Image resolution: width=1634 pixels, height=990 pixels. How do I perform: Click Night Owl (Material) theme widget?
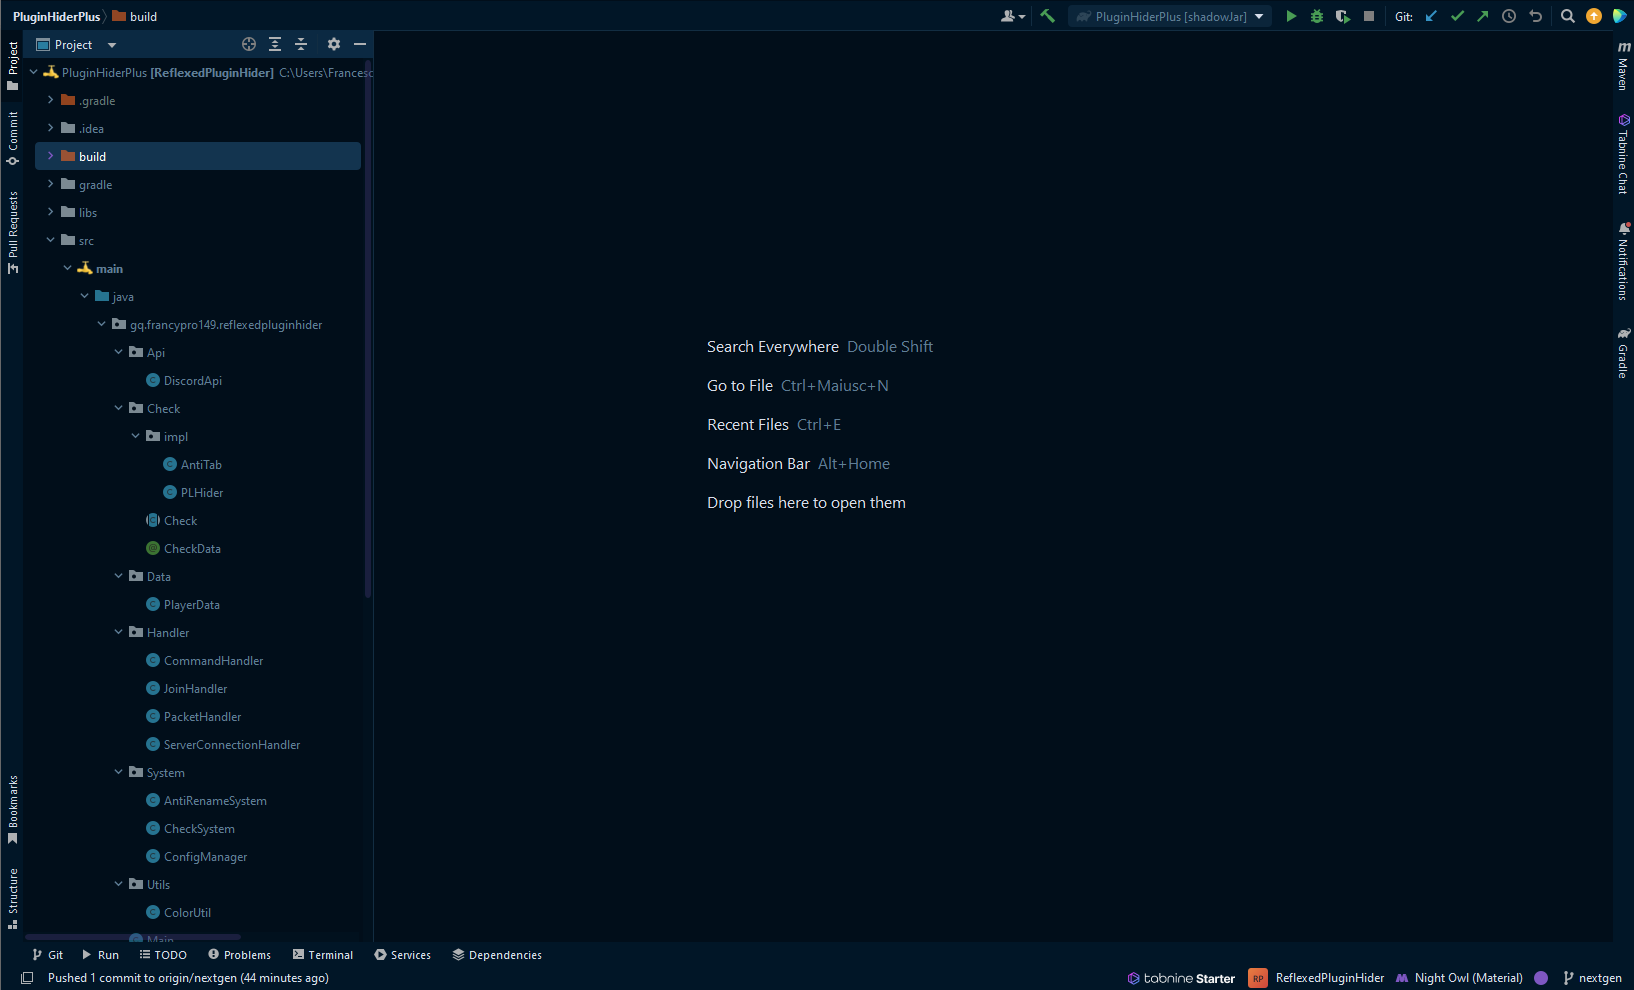click(x=1459, y=978)
